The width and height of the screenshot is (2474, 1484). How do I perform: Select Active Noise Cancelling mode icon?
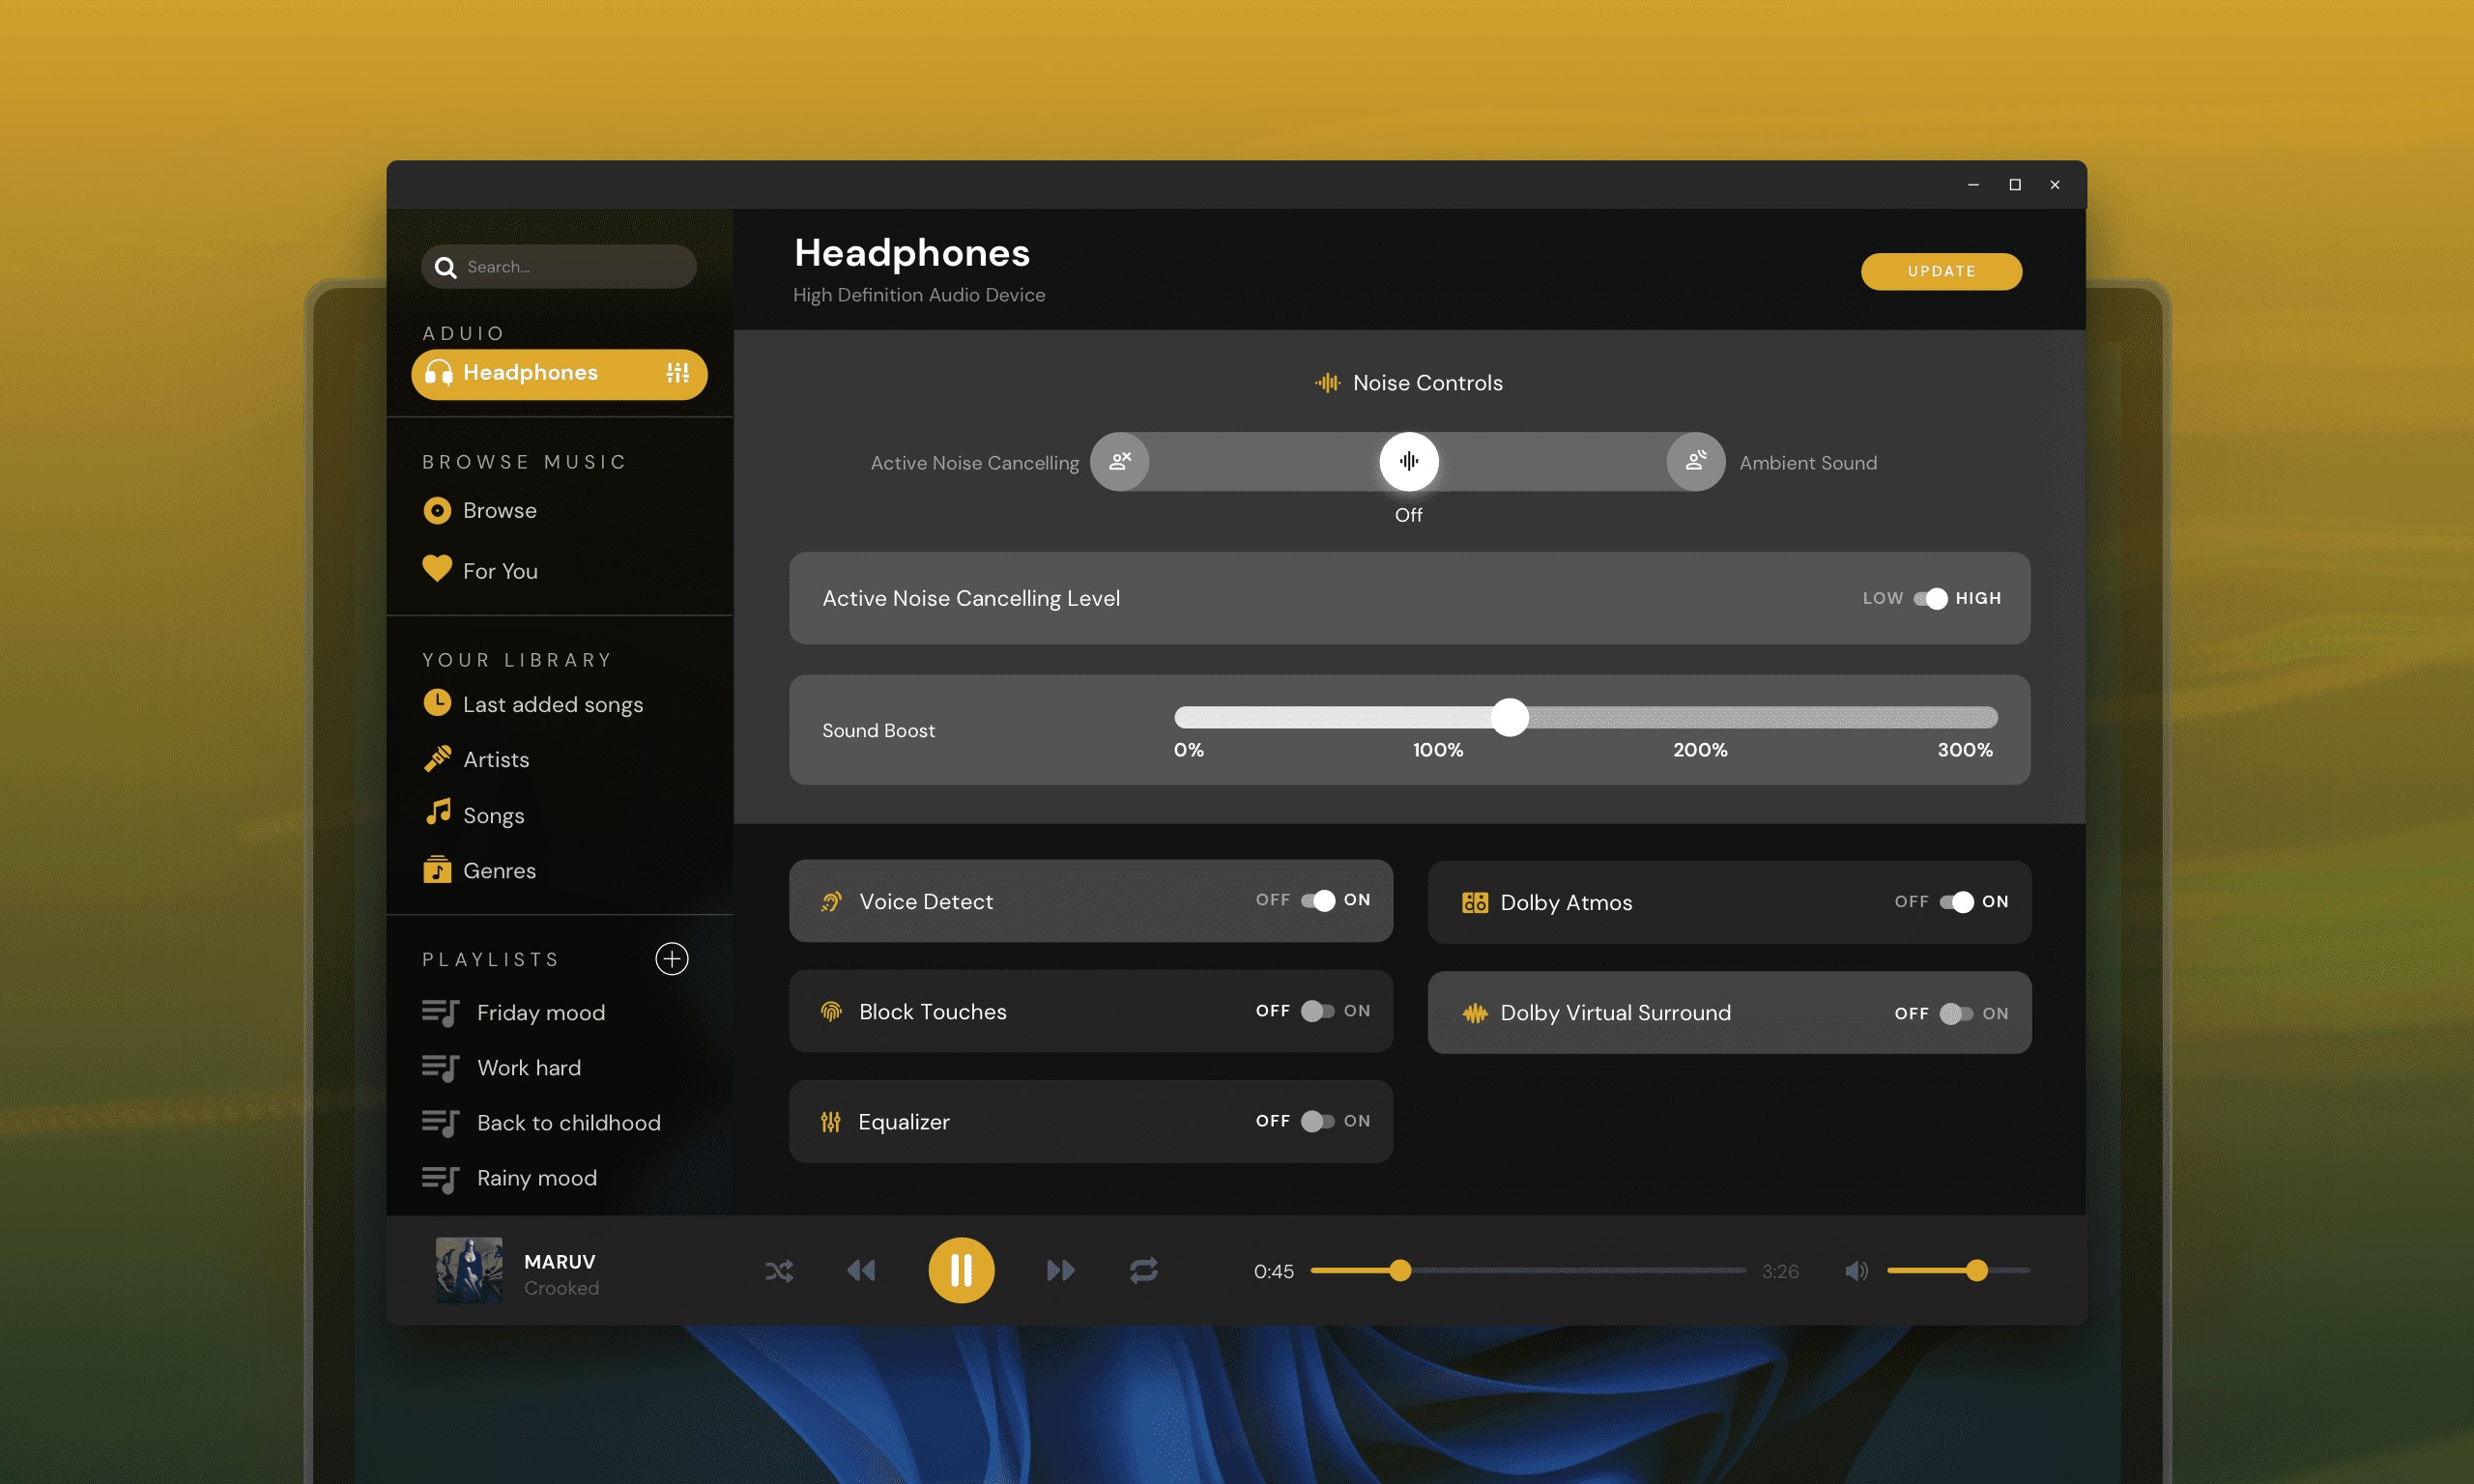1120,461
